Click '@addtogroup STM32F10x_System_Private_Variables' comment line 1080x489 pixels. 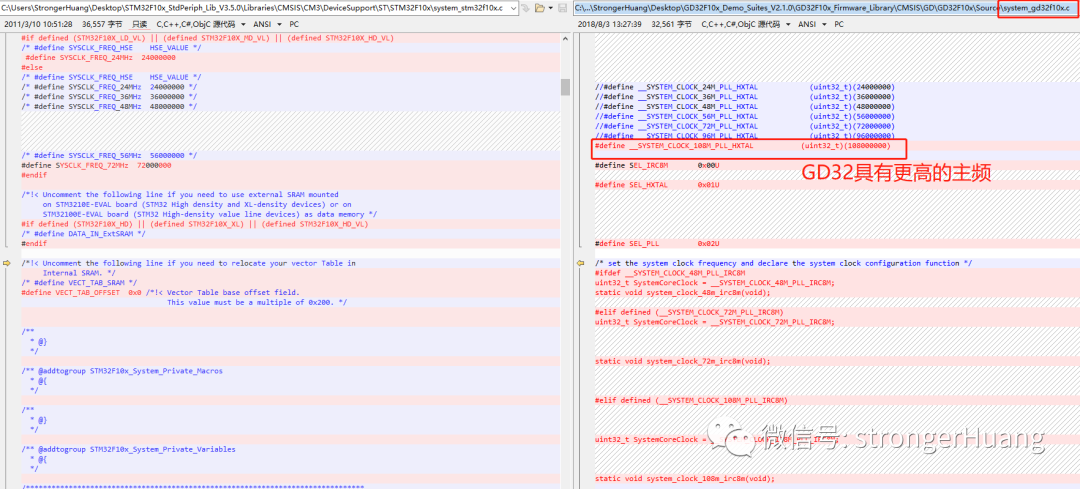pyautogui.click(x=128, y=449)
